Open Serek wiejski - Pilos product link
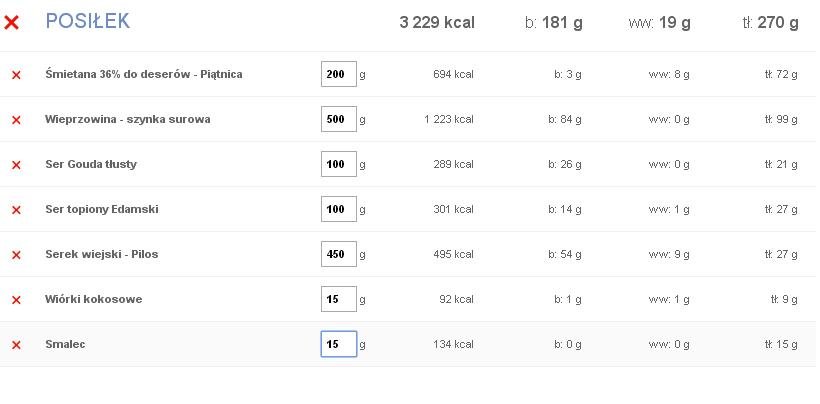The height and width of the screenshot is (404, 820). click(x=101, y=254)
